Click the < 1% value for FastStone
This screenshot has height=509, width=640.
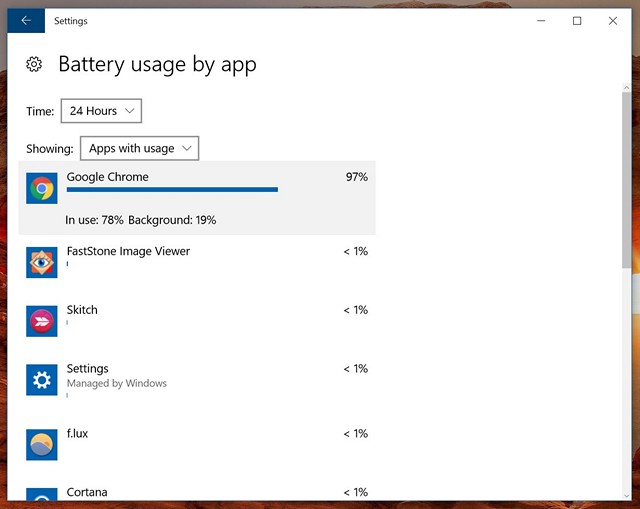pyautogui.click(x=356, y=251)
